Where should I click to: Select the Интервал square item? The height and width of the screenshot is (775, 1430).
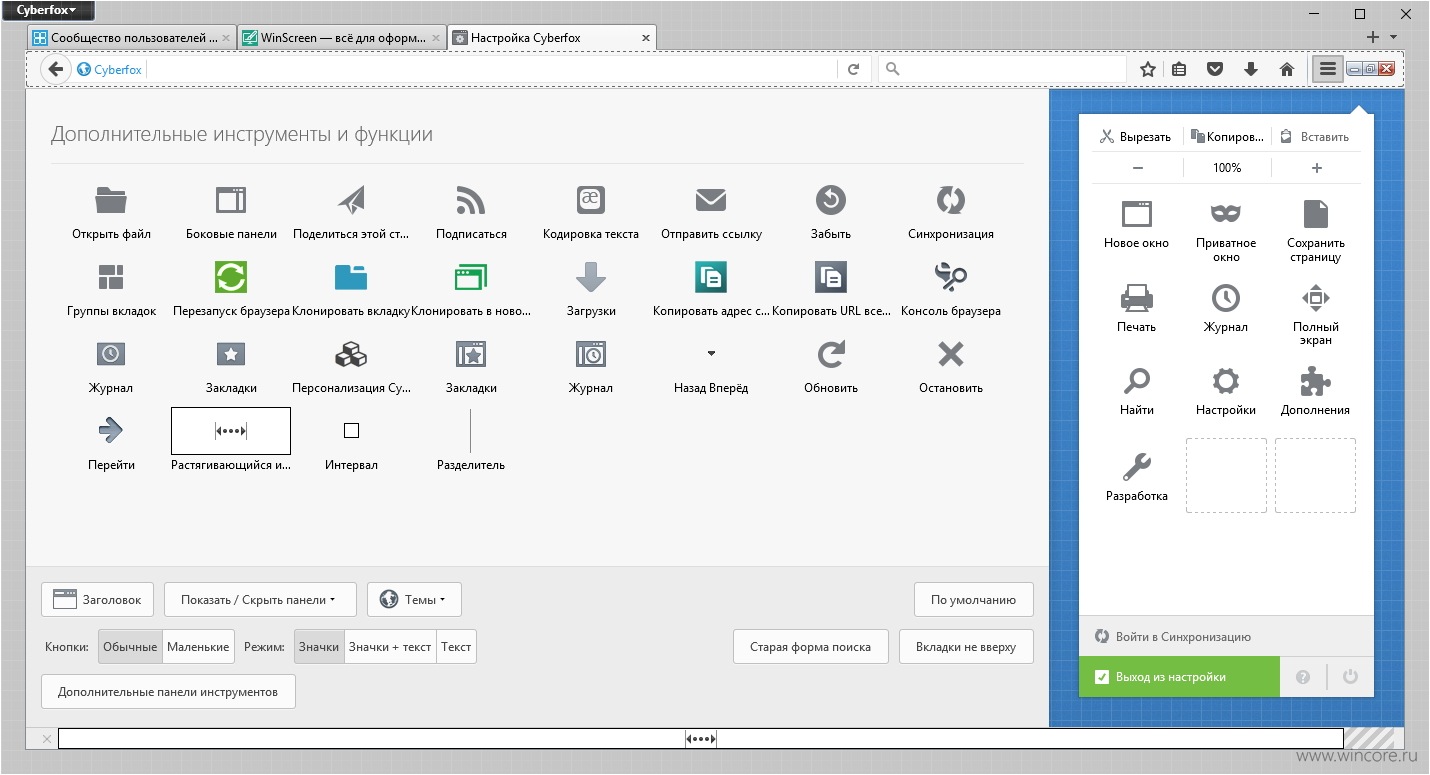tap(351, 431)
